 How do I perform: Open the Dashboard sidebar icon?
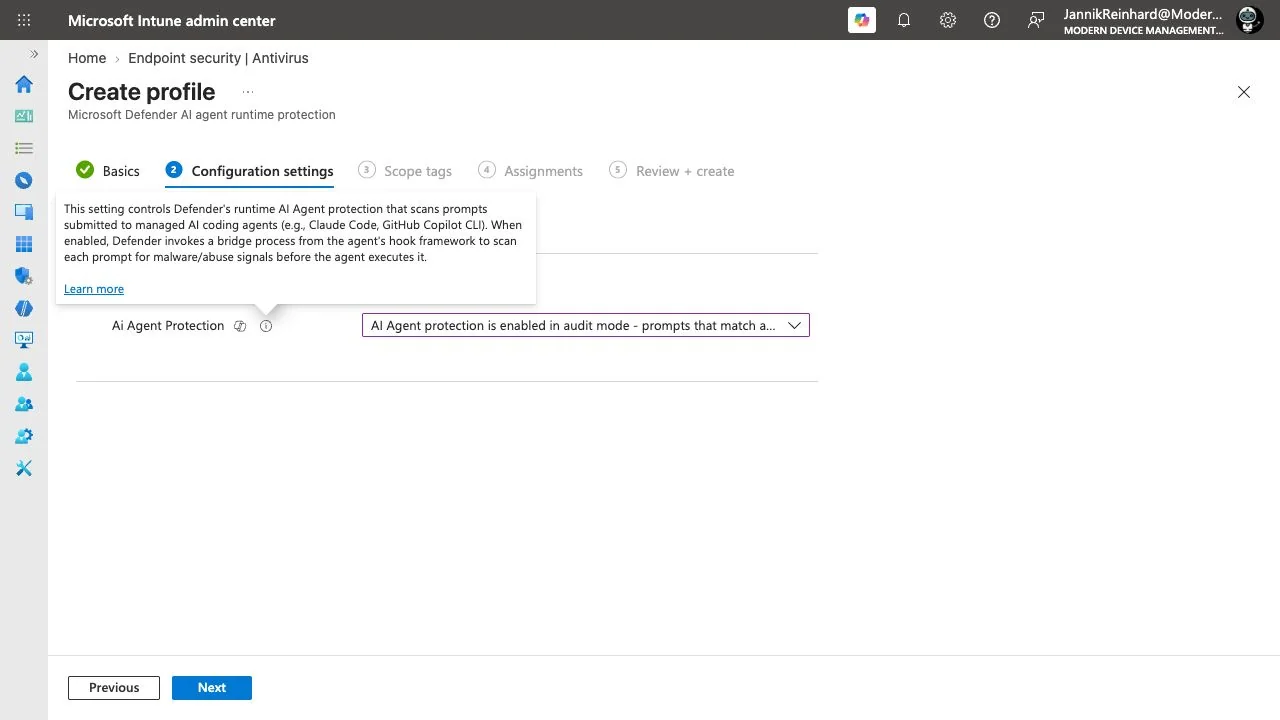pyautogui.click(x=24, y=116)
